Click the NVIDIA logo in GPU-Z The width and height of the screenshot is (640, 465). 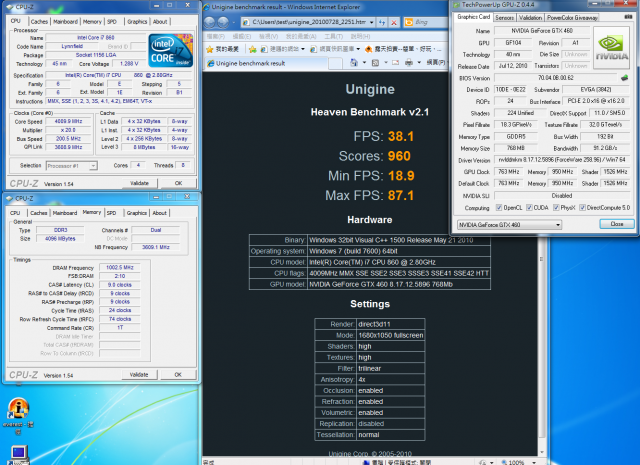pos(611,48)
